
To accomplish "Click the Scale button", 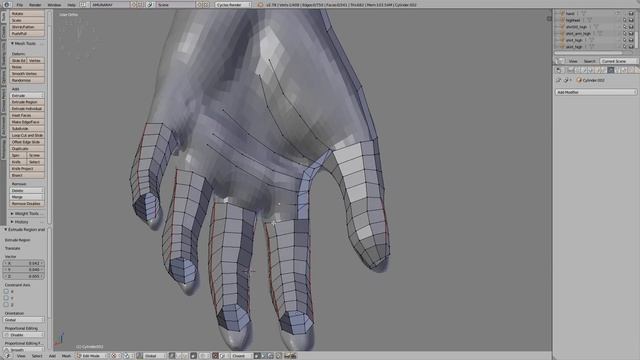I will (x=27, y=20).
